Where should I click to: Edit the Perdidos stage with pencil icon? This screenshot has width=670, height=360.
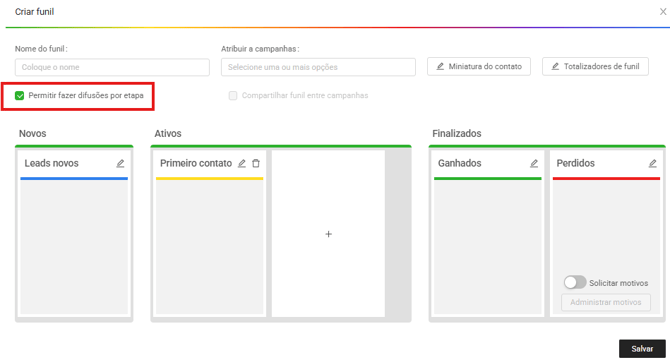652,164
